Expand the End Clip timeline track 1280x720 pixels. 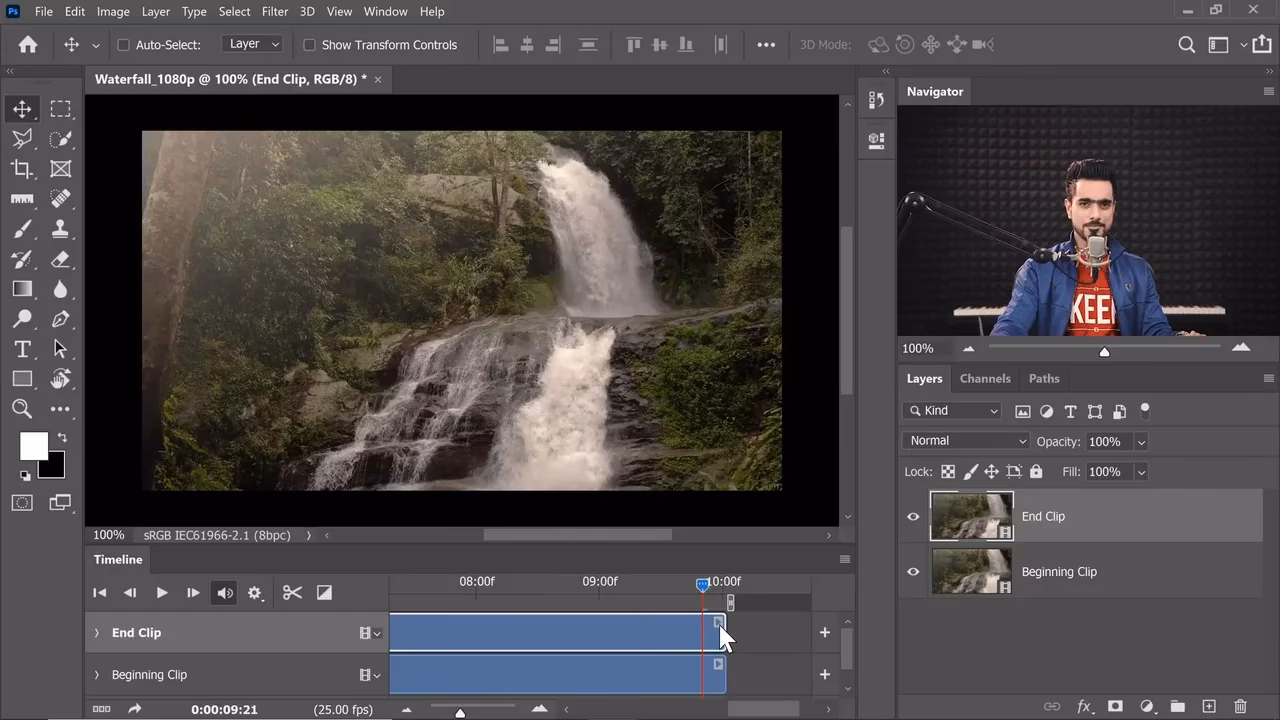(x=97, y=633)
